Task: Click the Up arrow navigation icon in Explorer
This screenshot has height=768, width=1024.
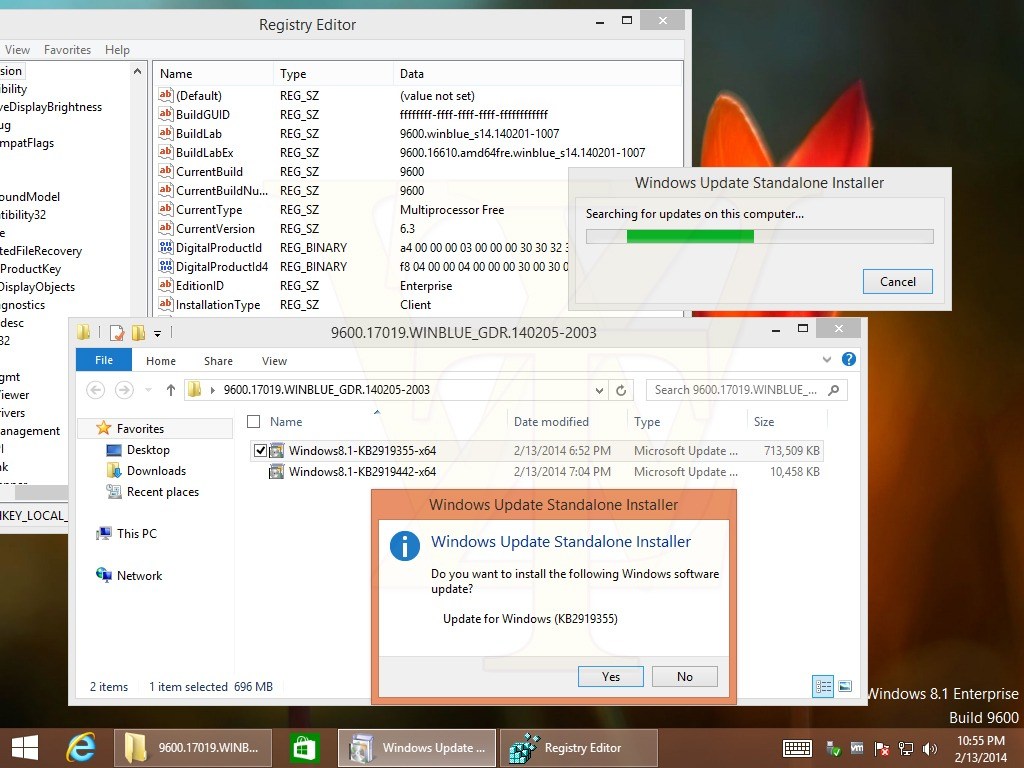Action: point(171,390)
